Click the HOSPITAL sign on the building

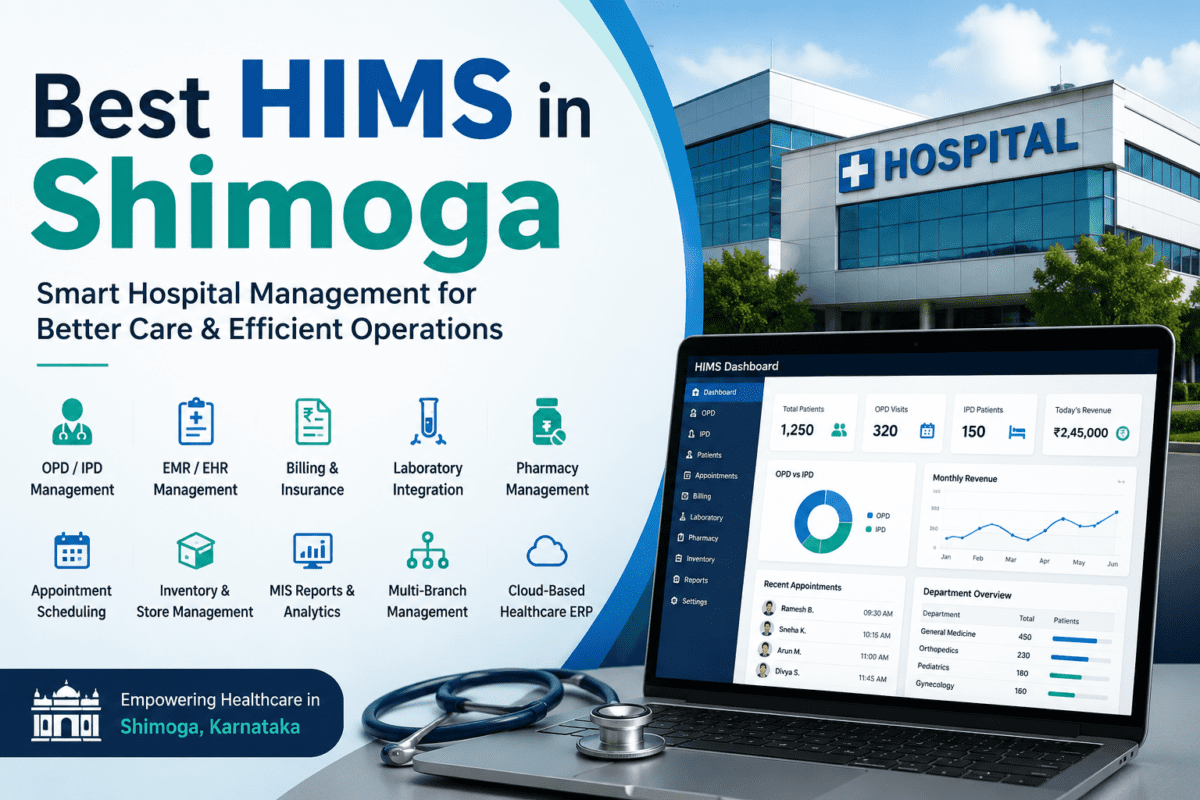pos(980,152)
